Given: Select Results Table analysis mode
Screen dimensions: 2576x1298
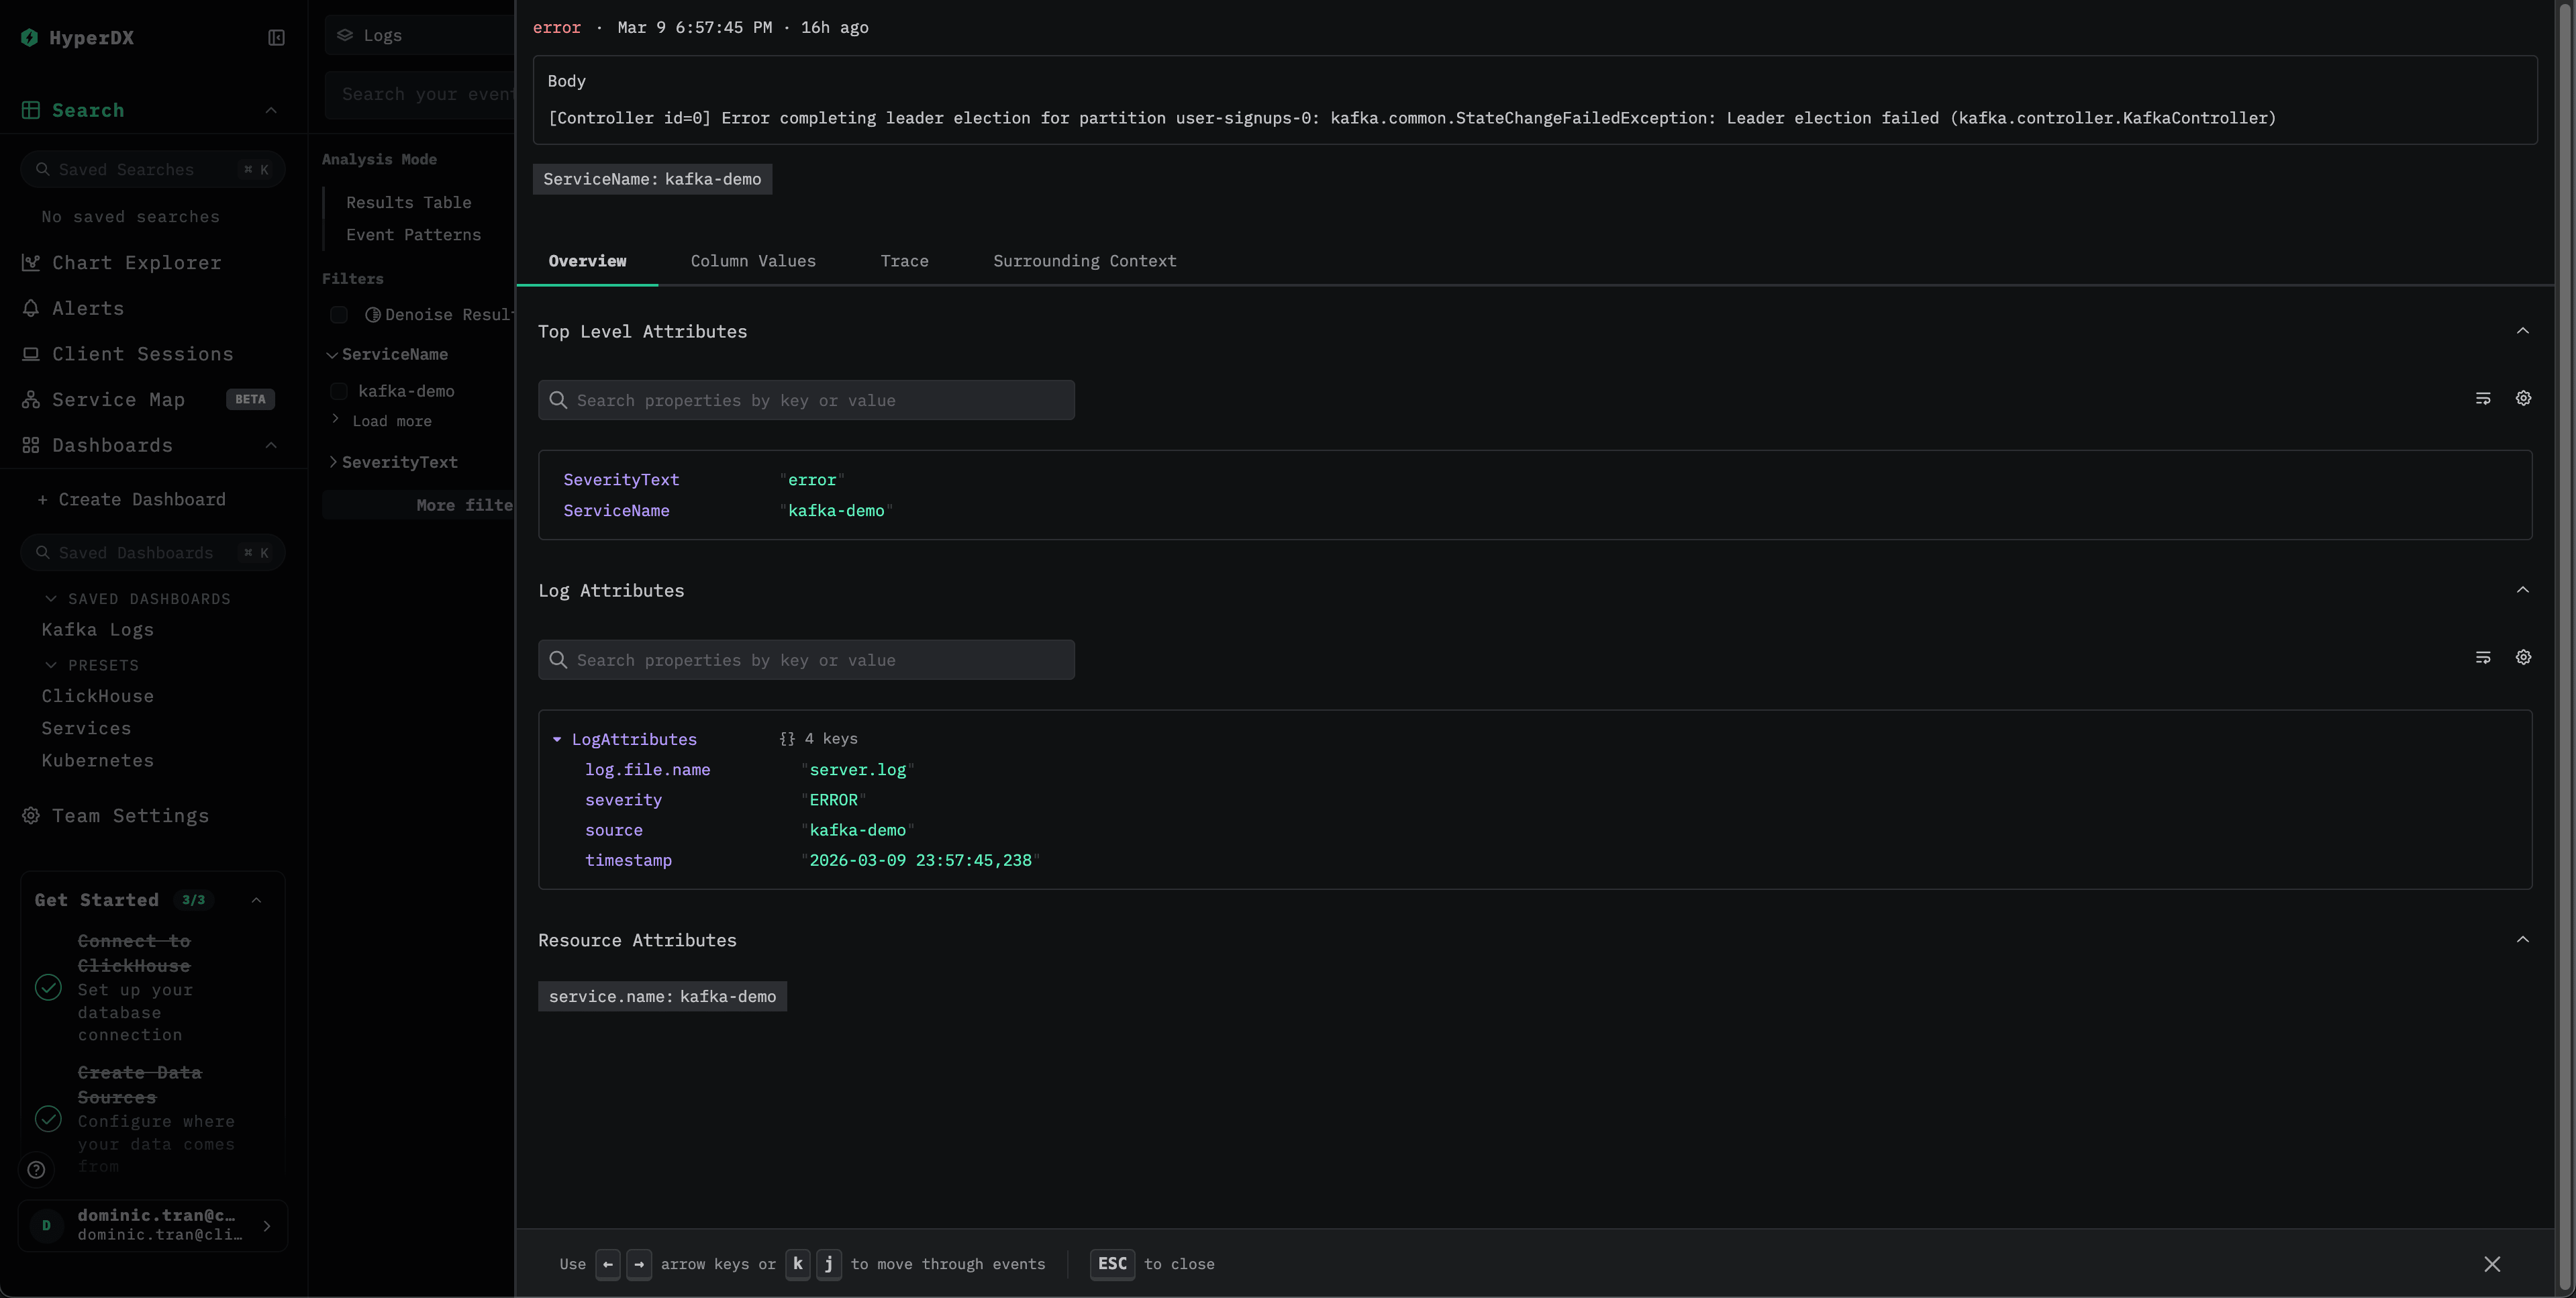Looking at the screenshot, I should point(409,203).
